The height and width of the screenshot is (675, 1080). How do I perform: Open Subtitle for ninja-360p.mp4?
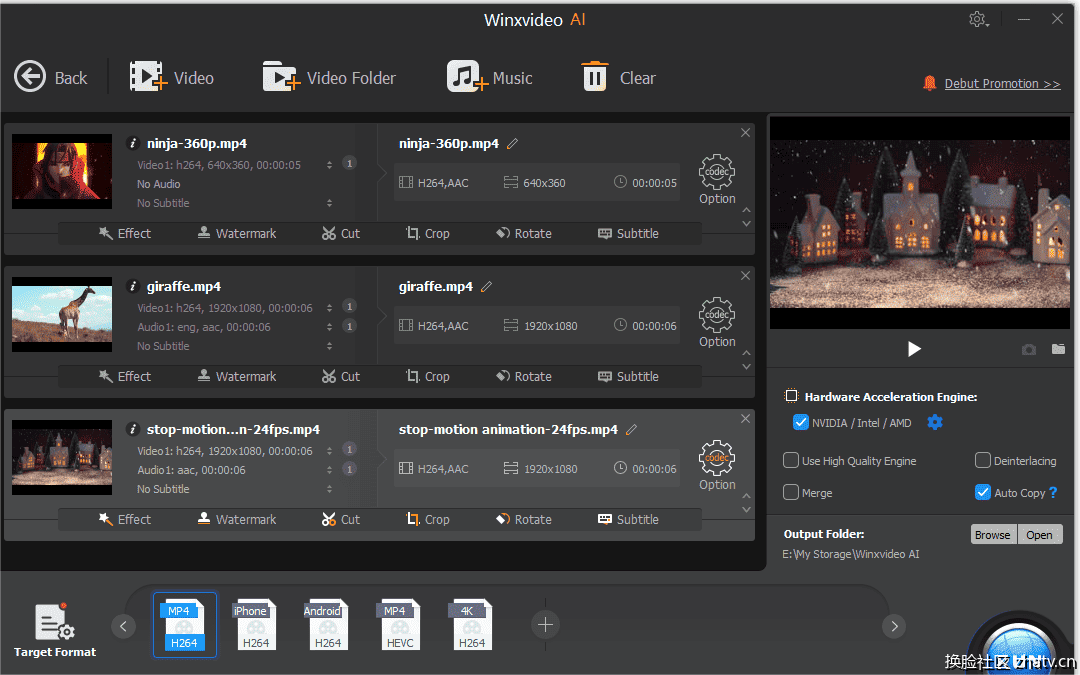tap(628, 233)
